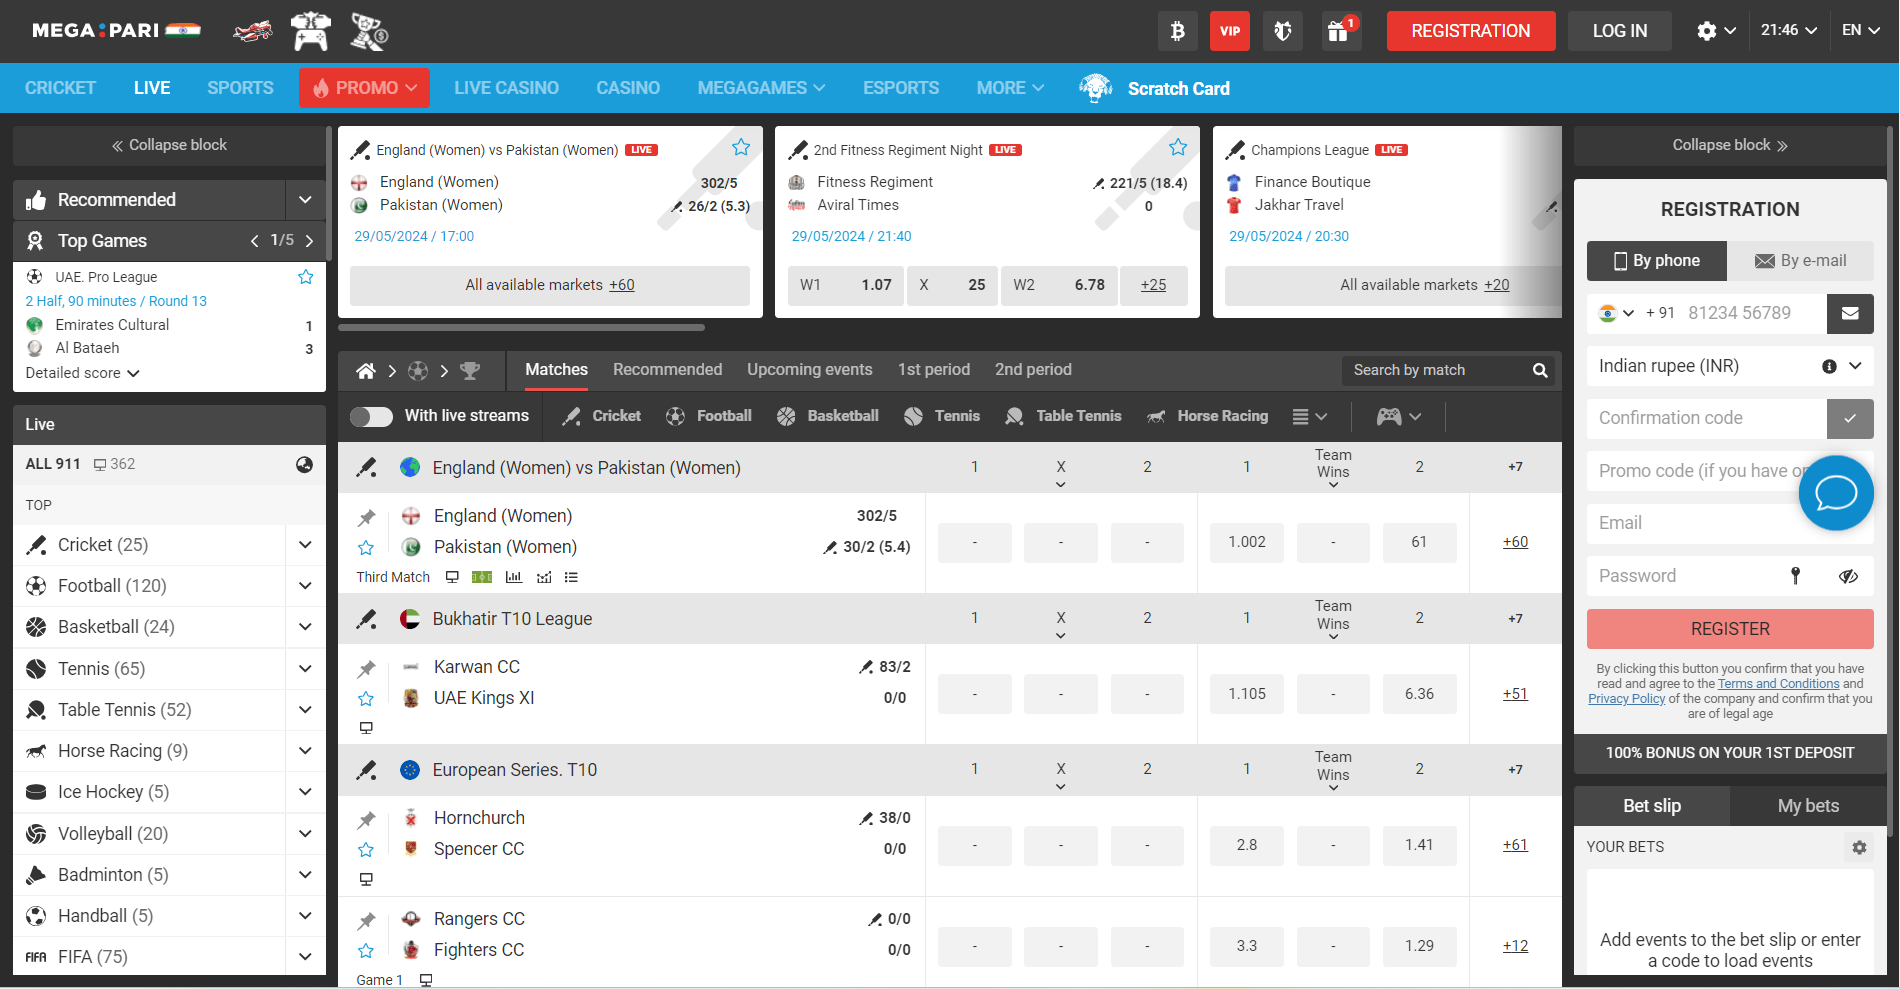The image size is (1900, 989).
Task: Open the airplane crash game icon
Action: tap(253, 31)
